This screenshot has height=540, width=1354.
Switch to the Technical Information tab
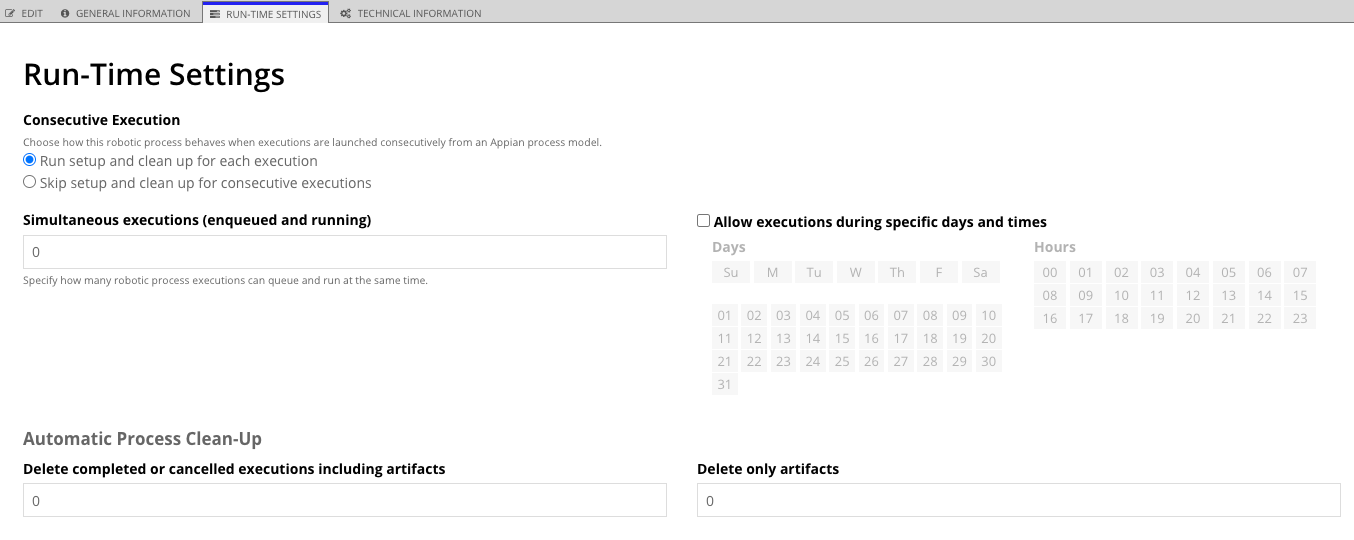(418, 14)
